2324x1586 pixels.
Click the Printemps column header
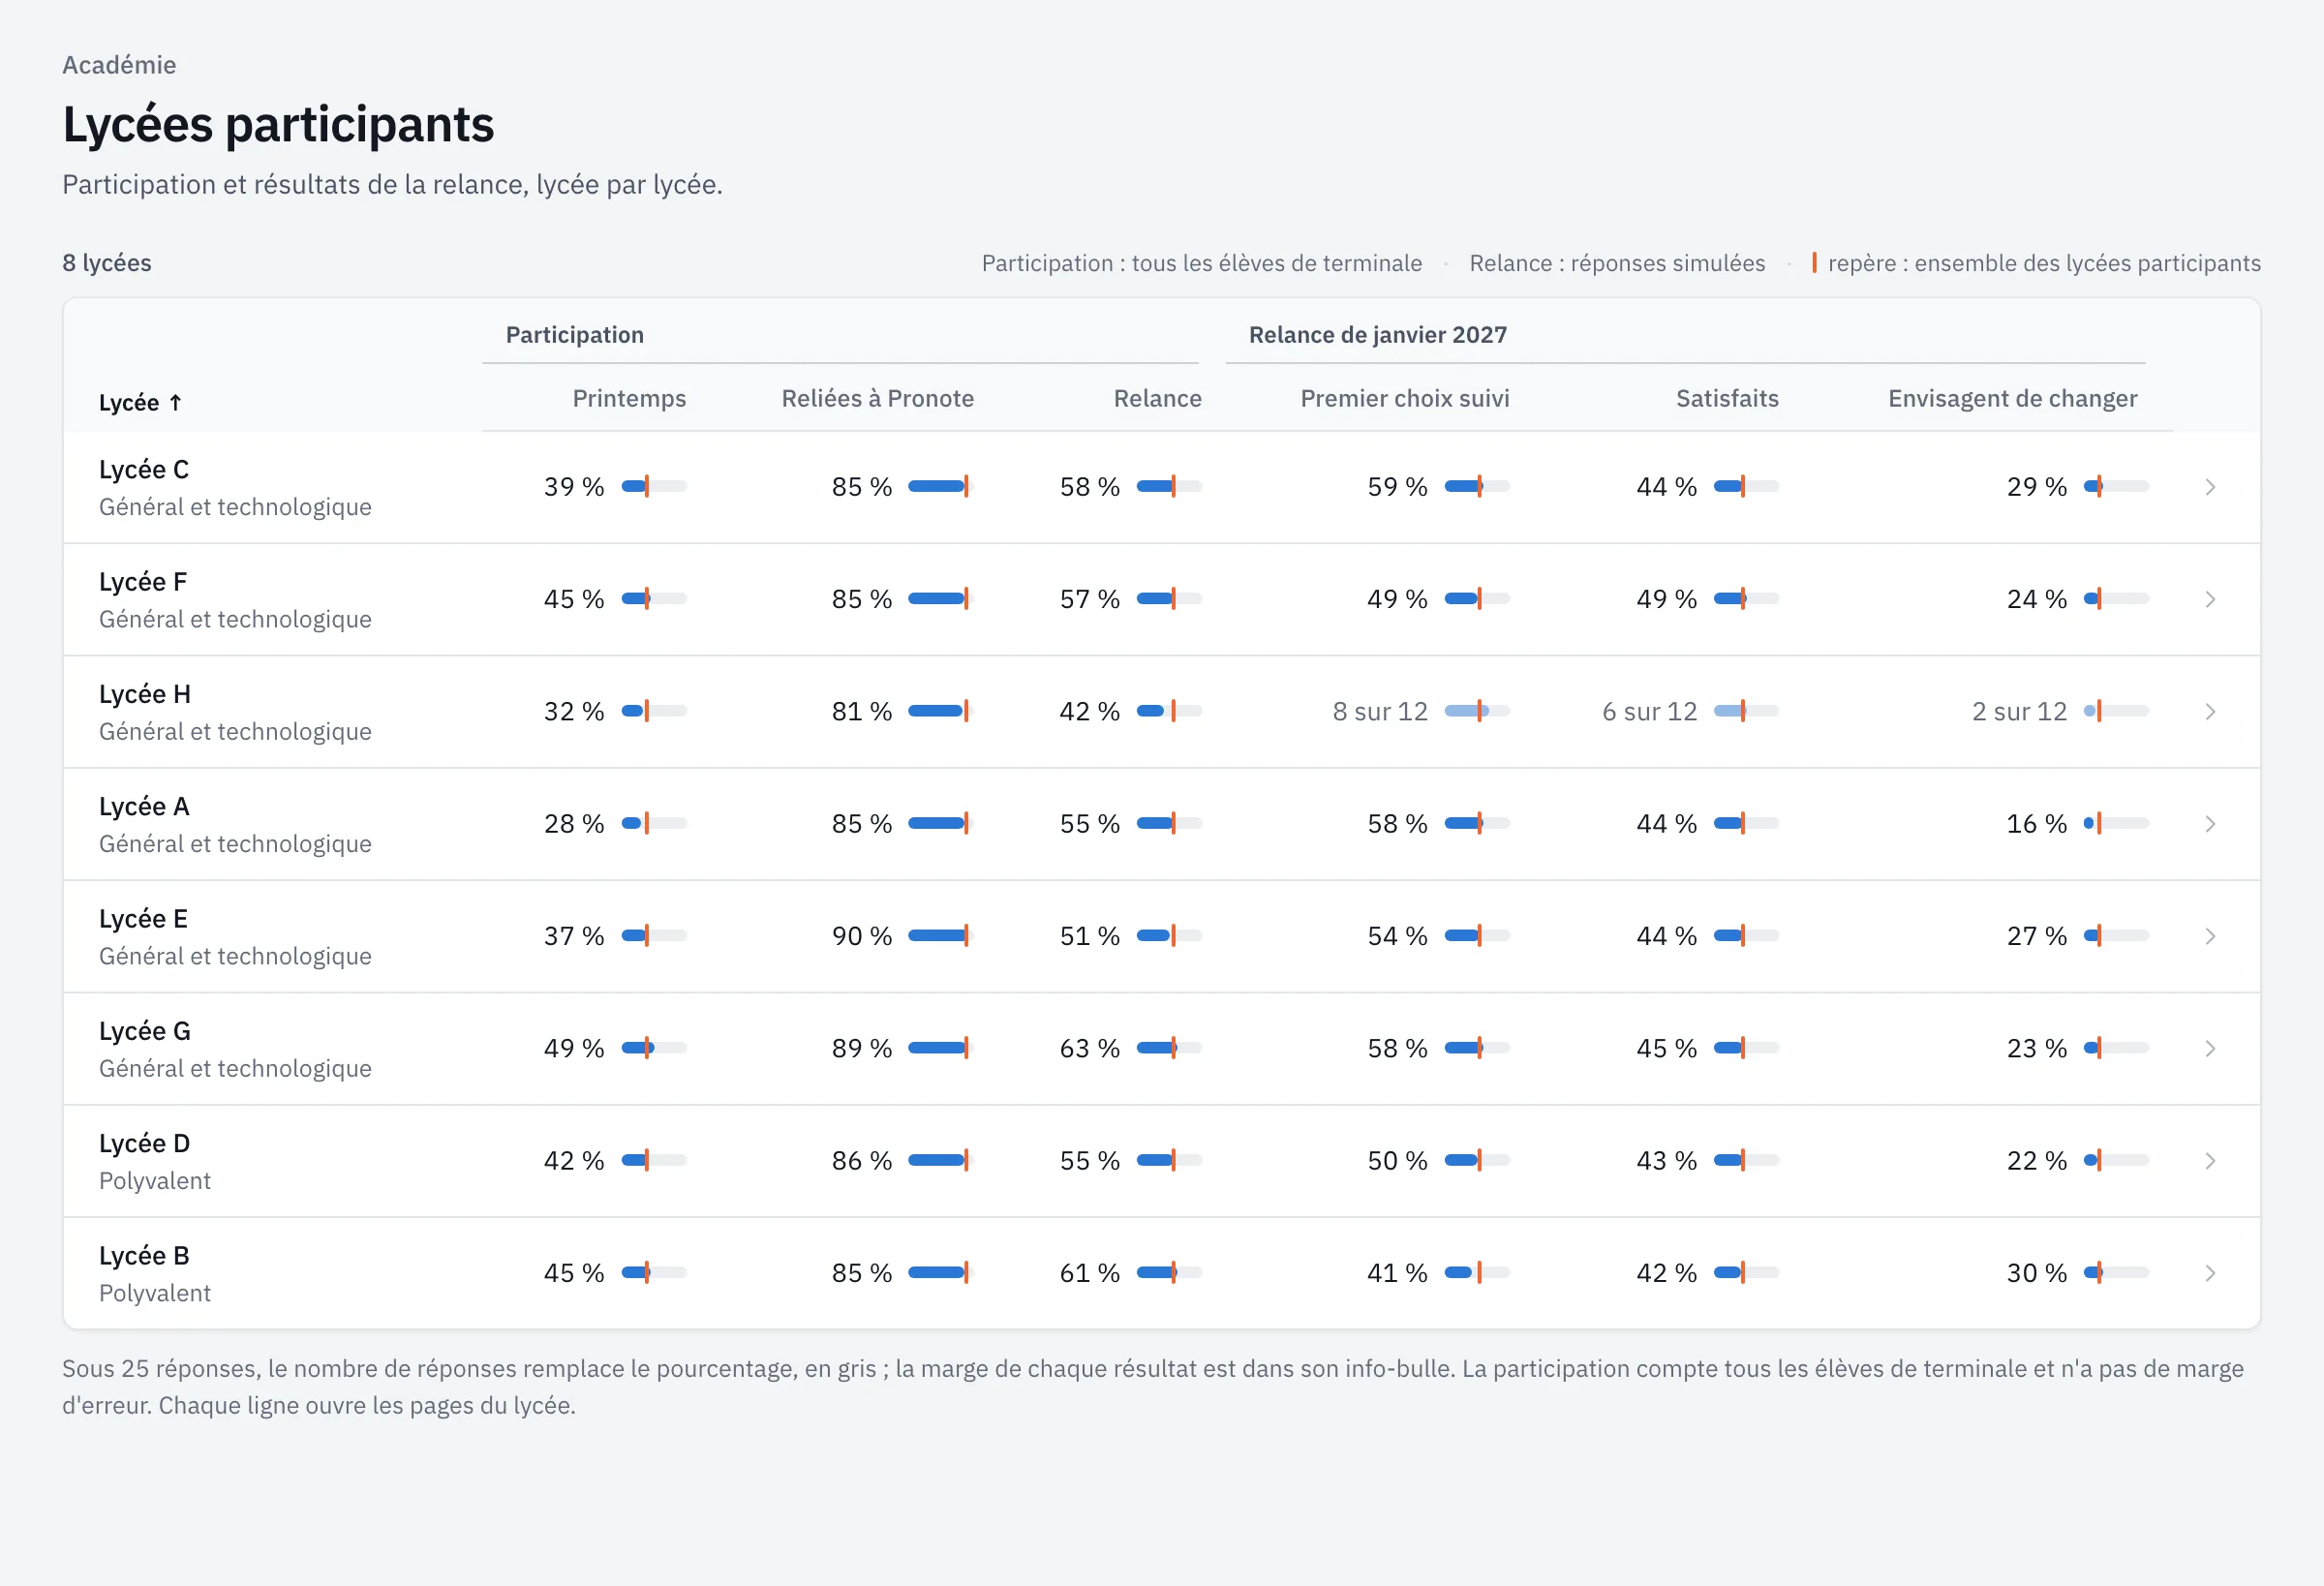(x=629, y=399)
